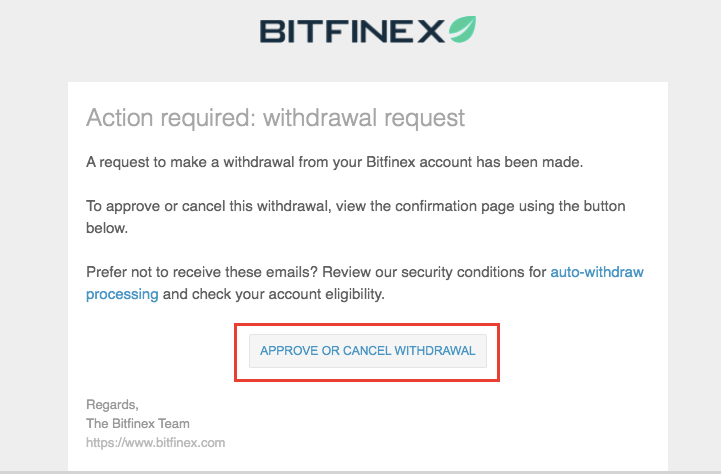Click the red highlight border around the button
721x474 pixels.
pos(367,325)
